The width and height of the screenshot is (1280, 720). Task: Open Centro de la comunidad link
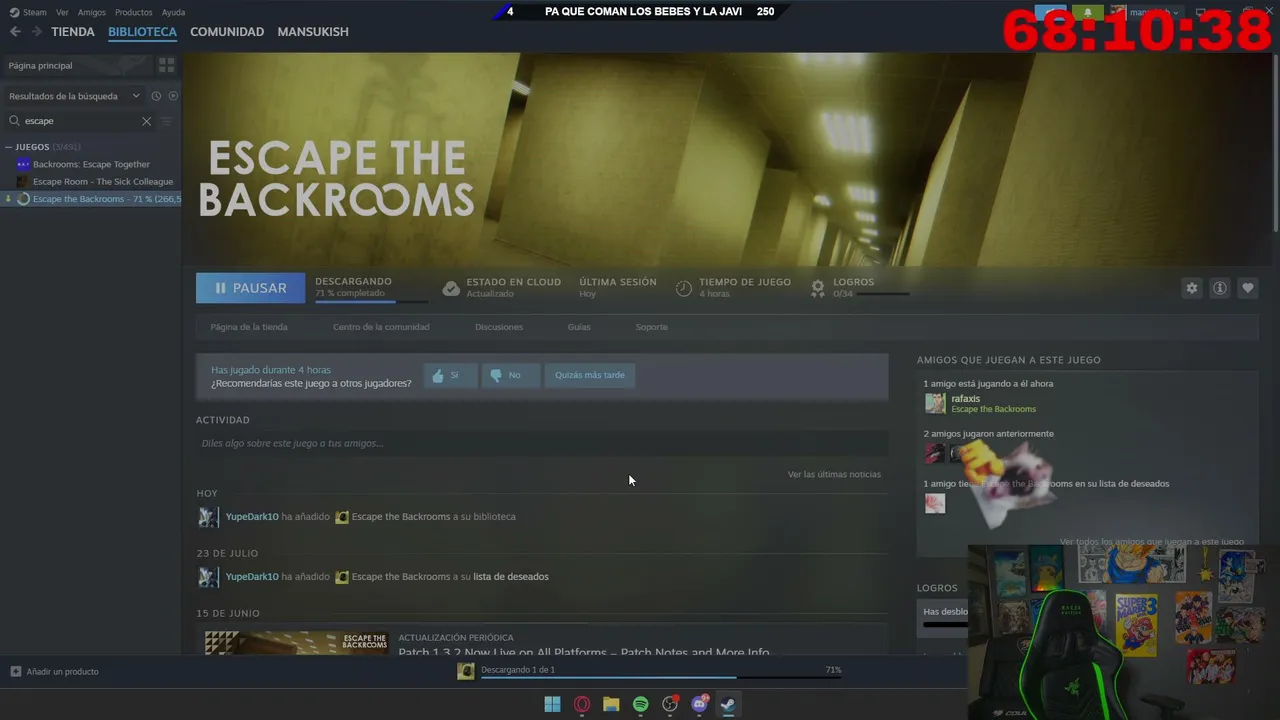381,327
